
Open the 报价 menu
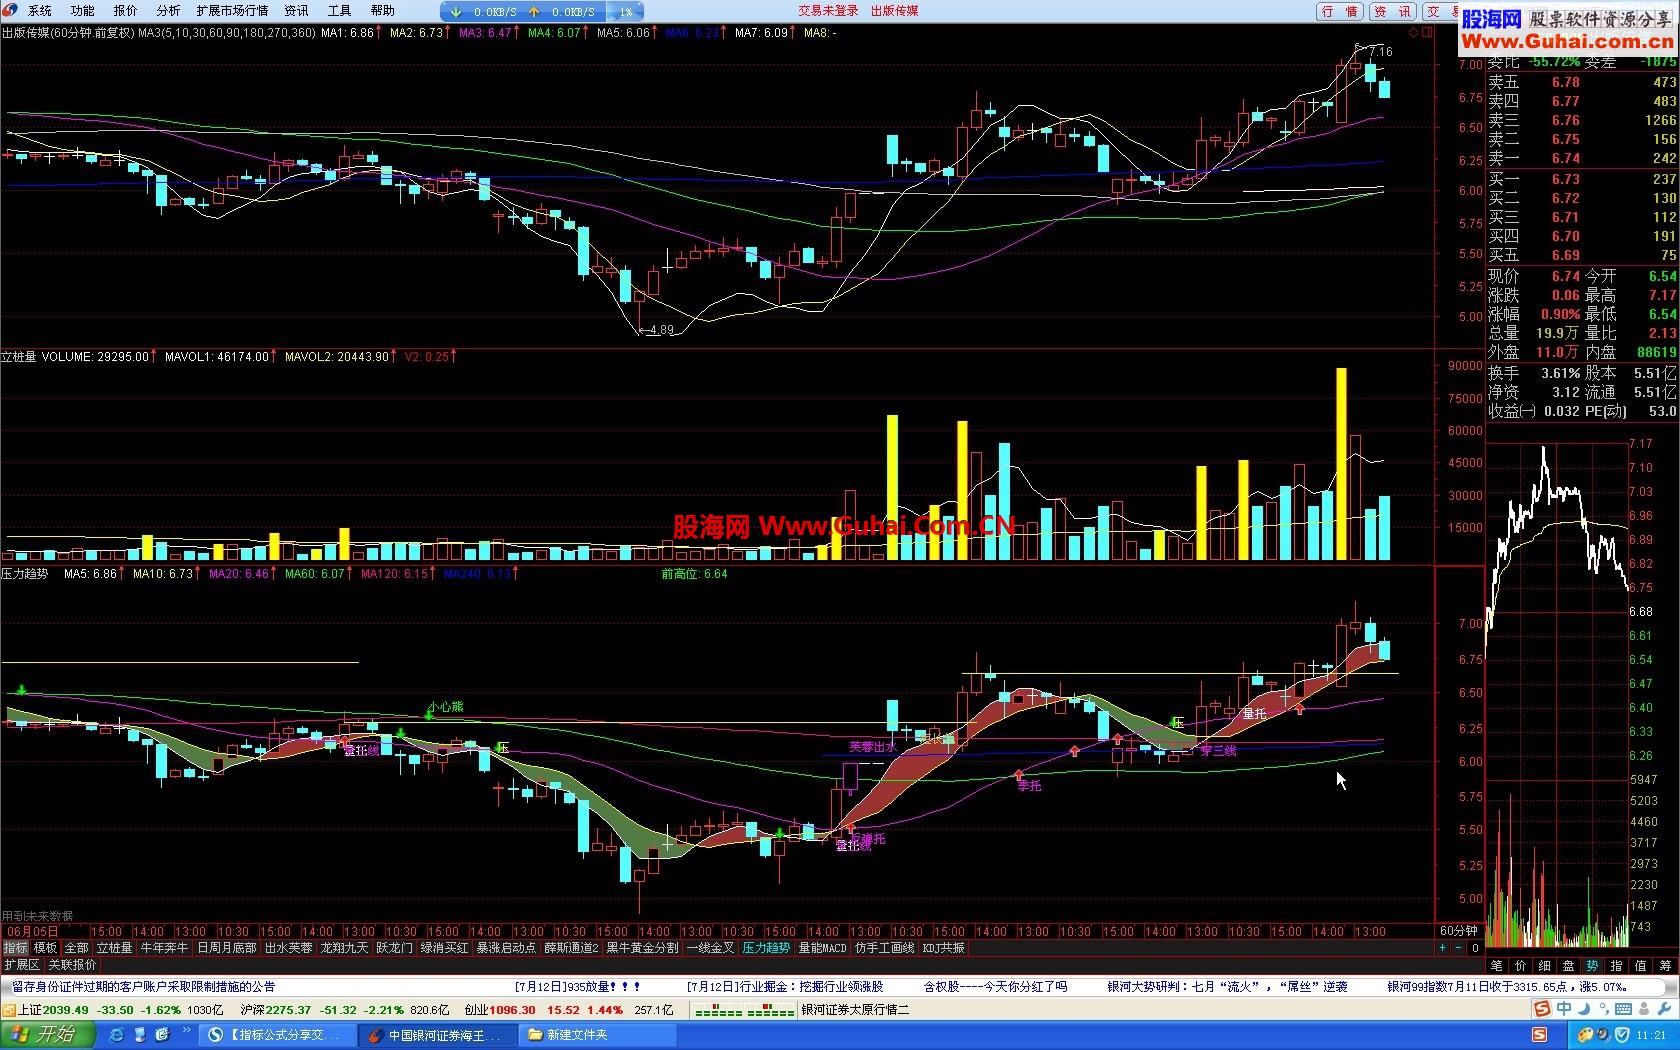coord(125,11)
